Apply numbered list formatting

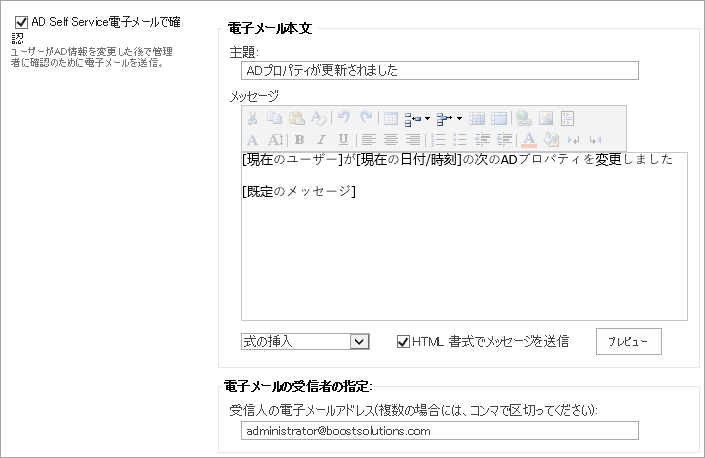tap(438, 140)
